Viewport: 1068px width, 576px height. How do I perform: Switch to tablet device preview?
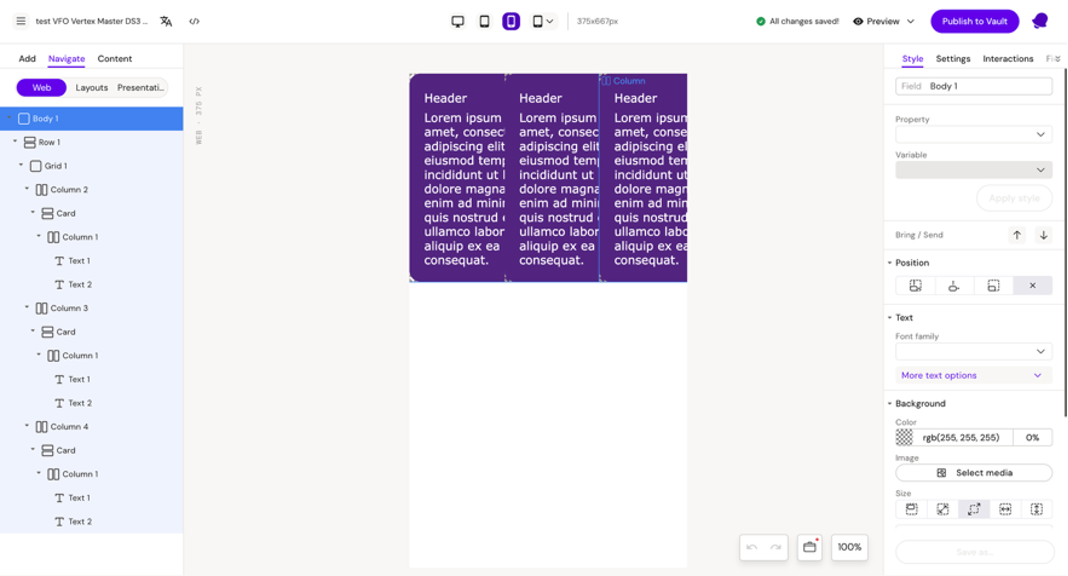tap(484, 21)
